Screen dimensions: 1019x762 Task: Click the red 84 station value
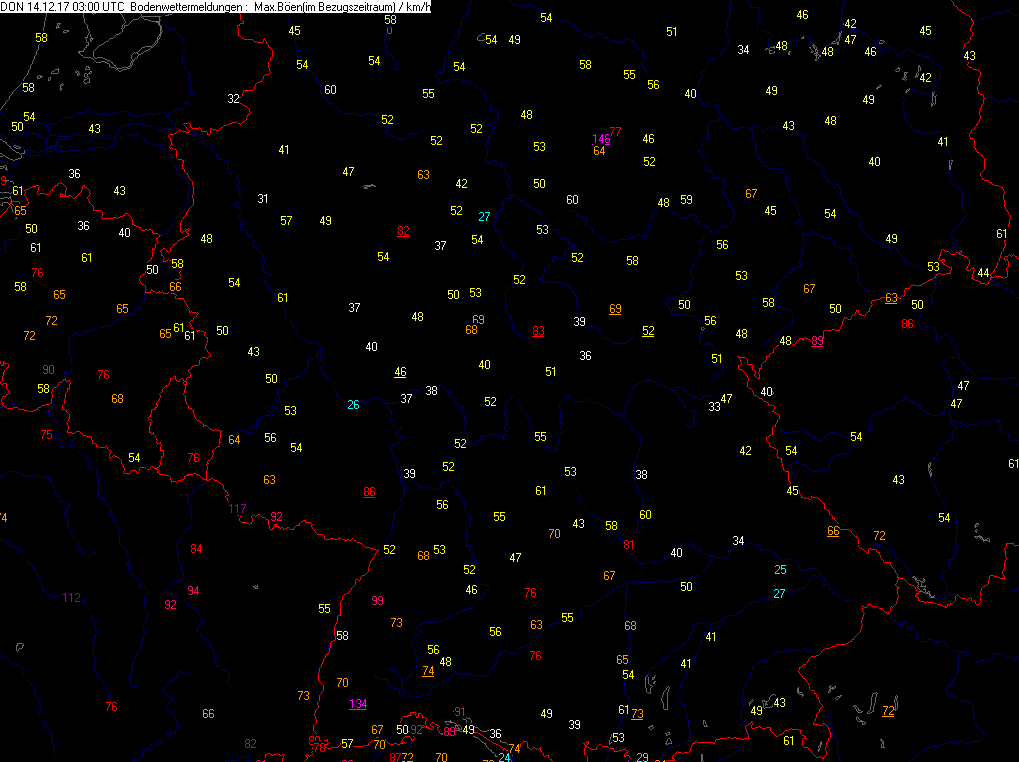click(196, 549)
